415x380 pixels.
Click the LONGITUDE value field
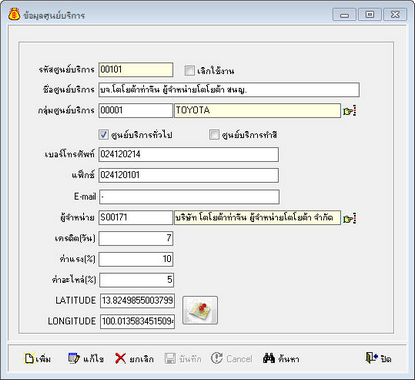pyautogui.click(x=137, y=321)
